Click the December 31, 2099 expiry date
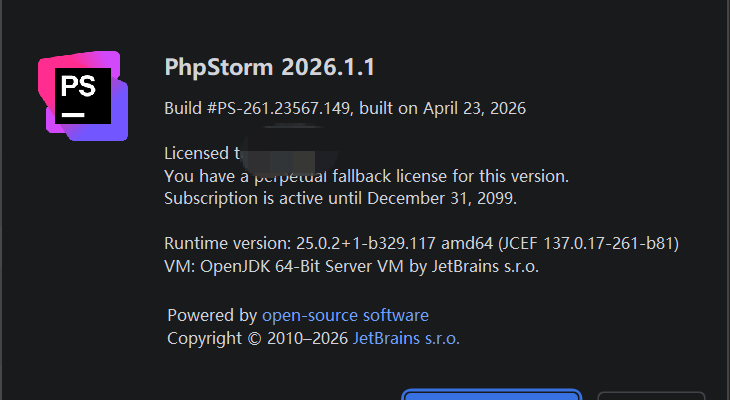 pos(443,198)
